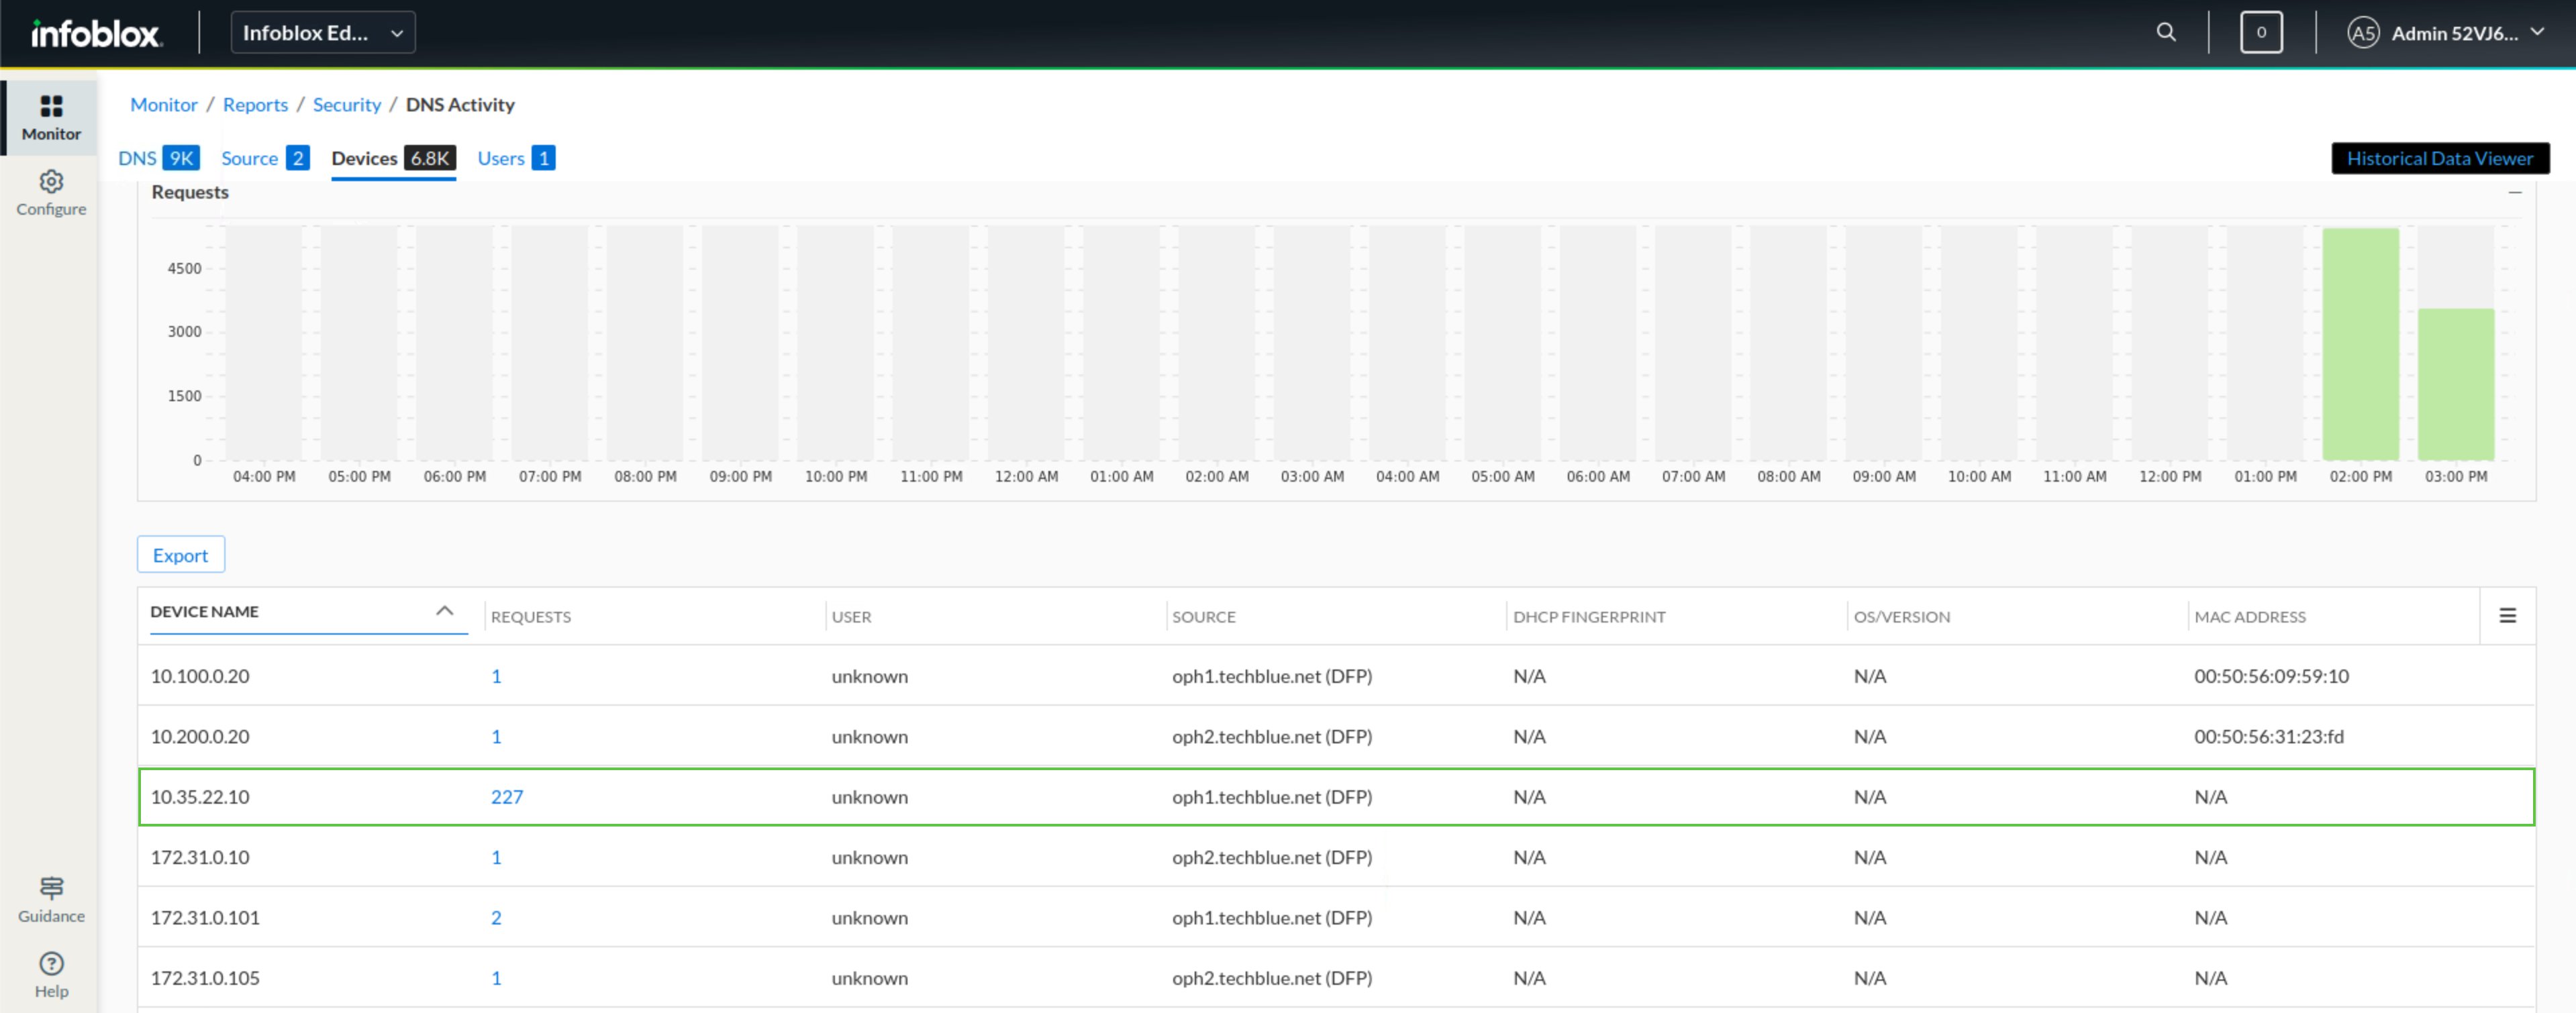Click the Export button

(180, 555)
